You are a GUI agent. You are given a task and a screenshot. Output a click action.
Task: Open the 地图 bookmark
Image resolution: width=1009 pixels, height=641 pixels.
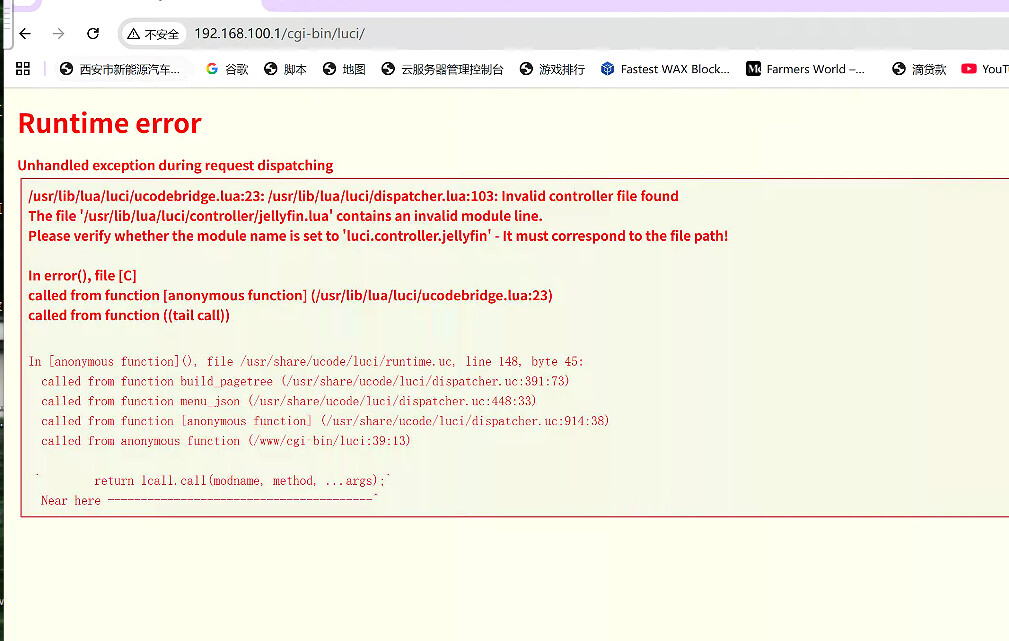(x=344, y=69)
